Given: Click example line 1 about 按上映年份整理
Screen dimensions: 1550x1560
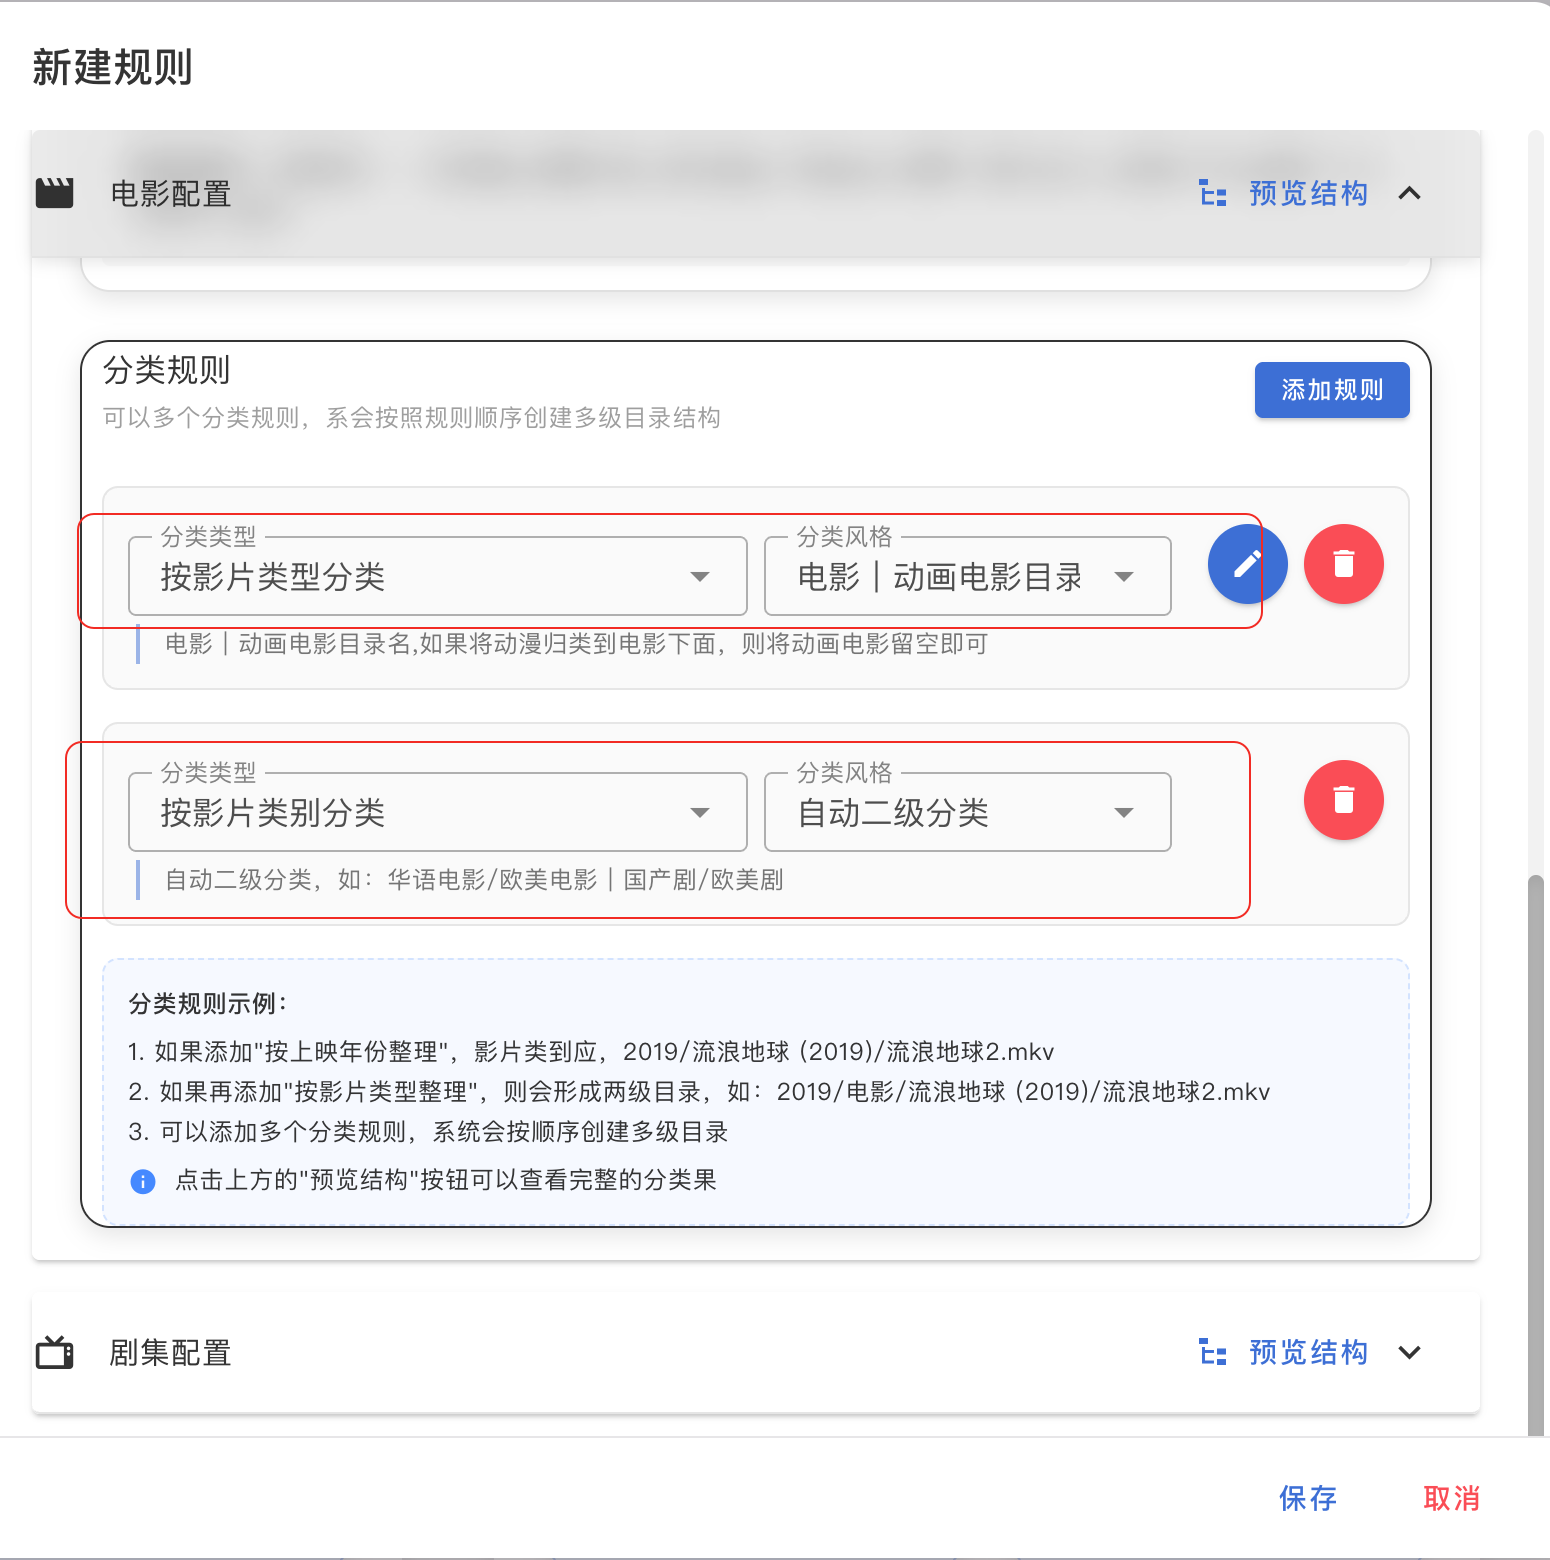Looking at the screenshot, I should coord(591,1052).
